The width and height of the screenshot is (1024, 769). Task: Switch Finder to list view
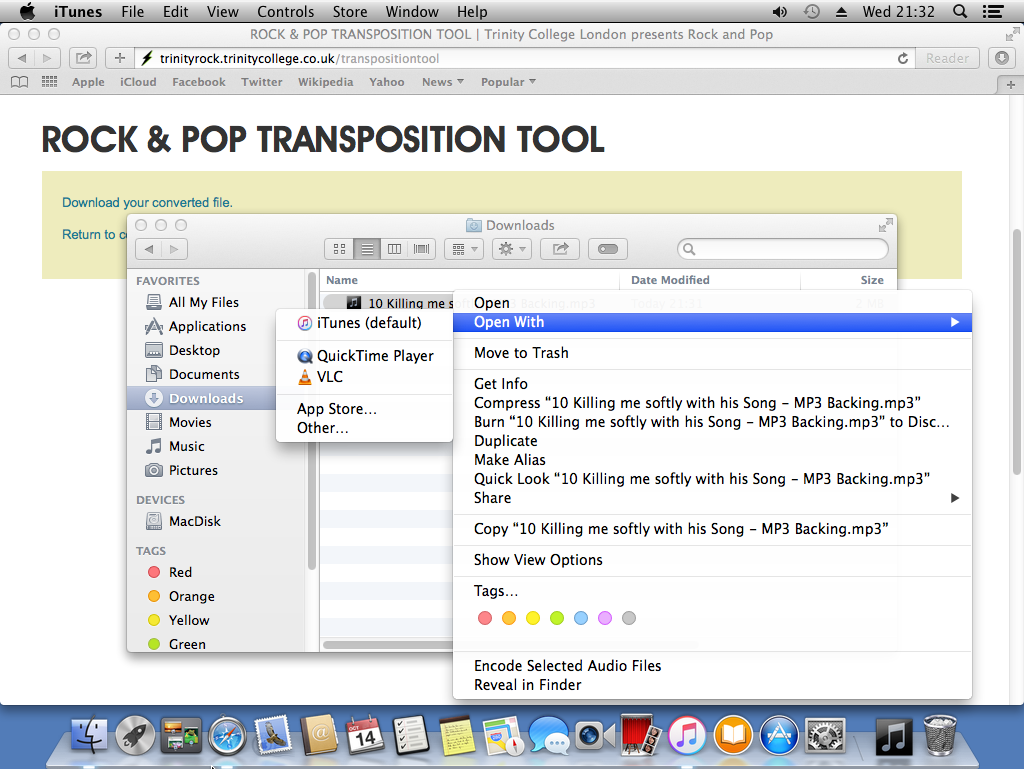(x=367, y=249)
